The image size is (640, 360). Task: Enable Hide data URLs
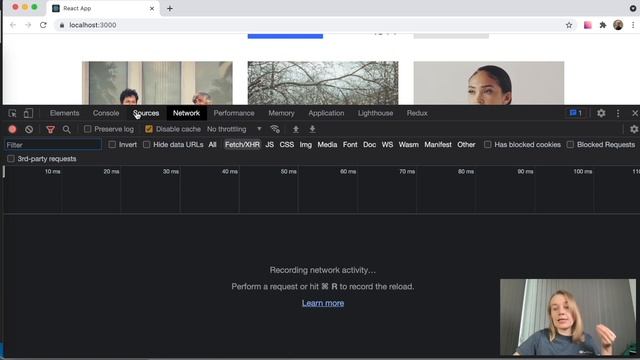pos(147,144)
